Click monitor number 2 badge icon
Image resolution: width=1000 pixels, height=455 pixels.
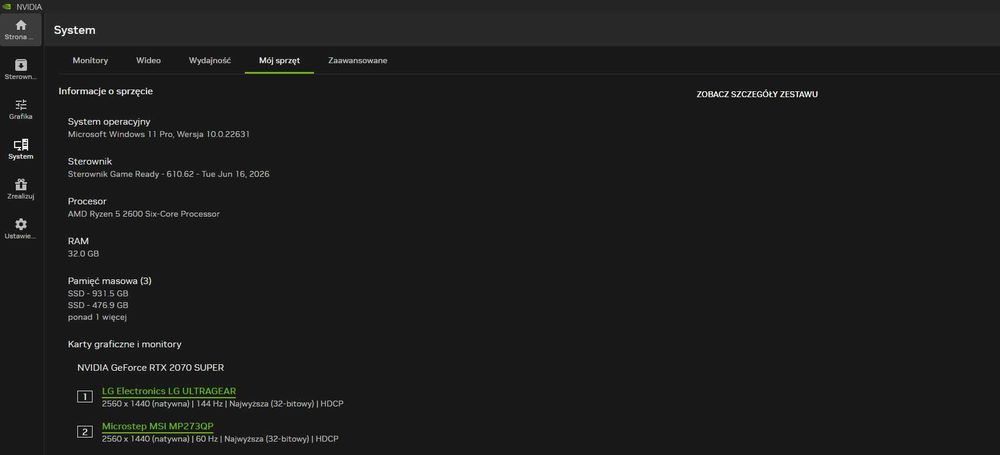pyautogui.click(x=85, y=432)
